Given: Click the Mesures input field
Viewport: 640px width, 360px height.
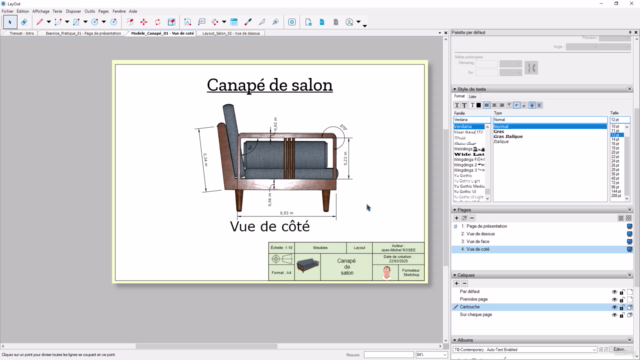Looking at the screenshot, I should pyautogui.click(x=388, y=355).
